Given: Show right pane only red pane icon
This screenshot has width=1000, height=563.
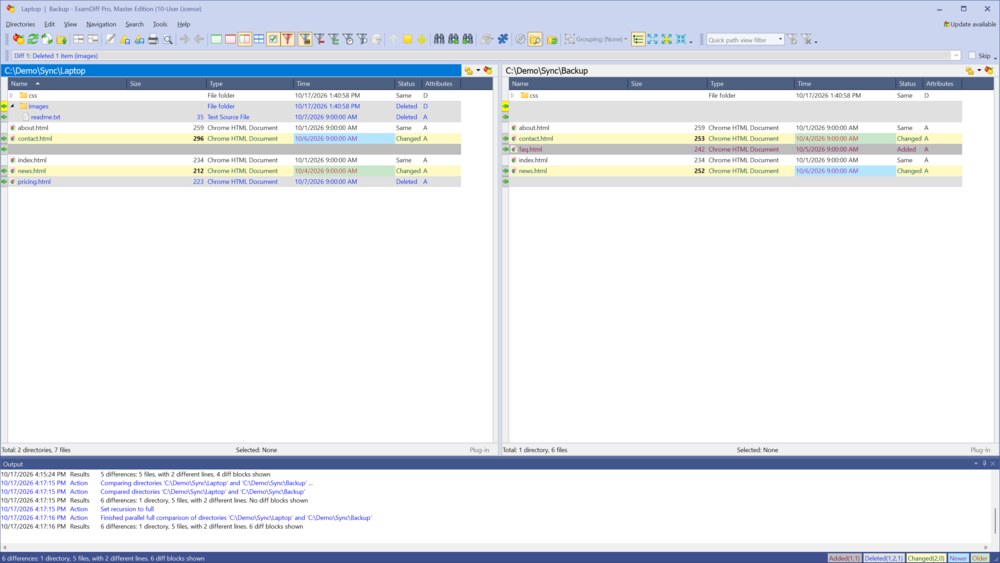Looking at the screenshot, I should click(x=230, y=40).
